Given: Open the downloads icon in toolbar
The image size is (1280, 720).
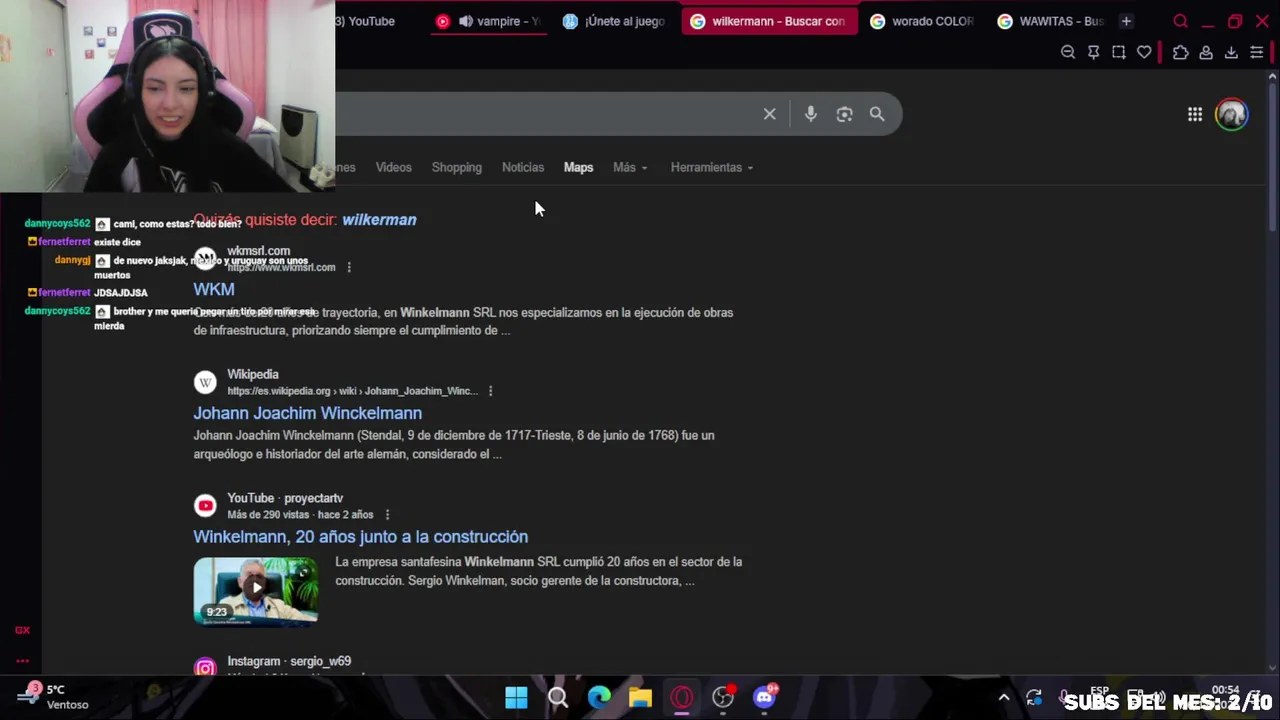Looking at the screenshot, I should (x=1231, y=52).
